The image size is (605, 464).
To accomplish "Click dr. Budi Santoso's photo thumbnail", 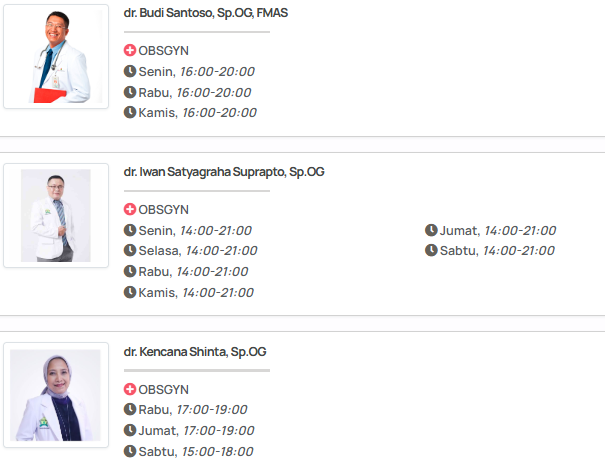I will point(56,56).
